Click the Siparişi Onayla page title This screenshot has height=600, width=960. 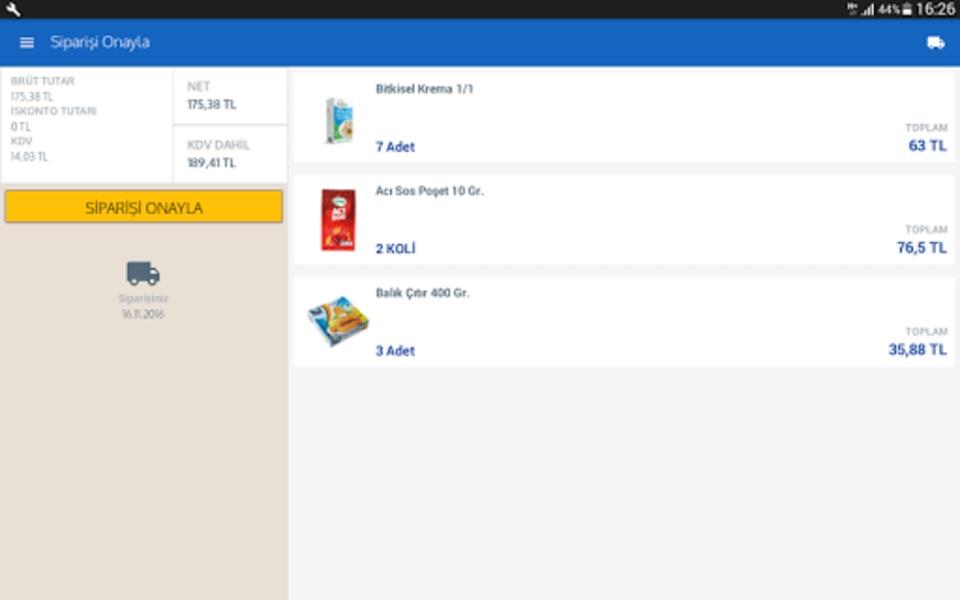click(100, 42)
